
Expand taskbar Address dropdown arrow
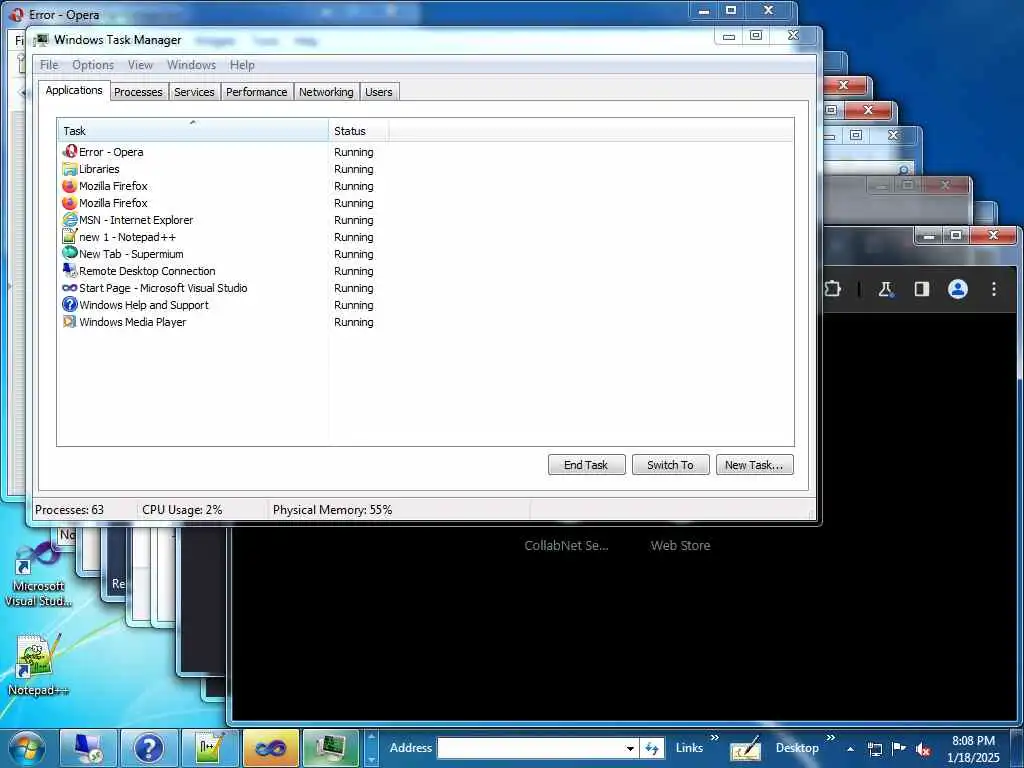(630, 748)
